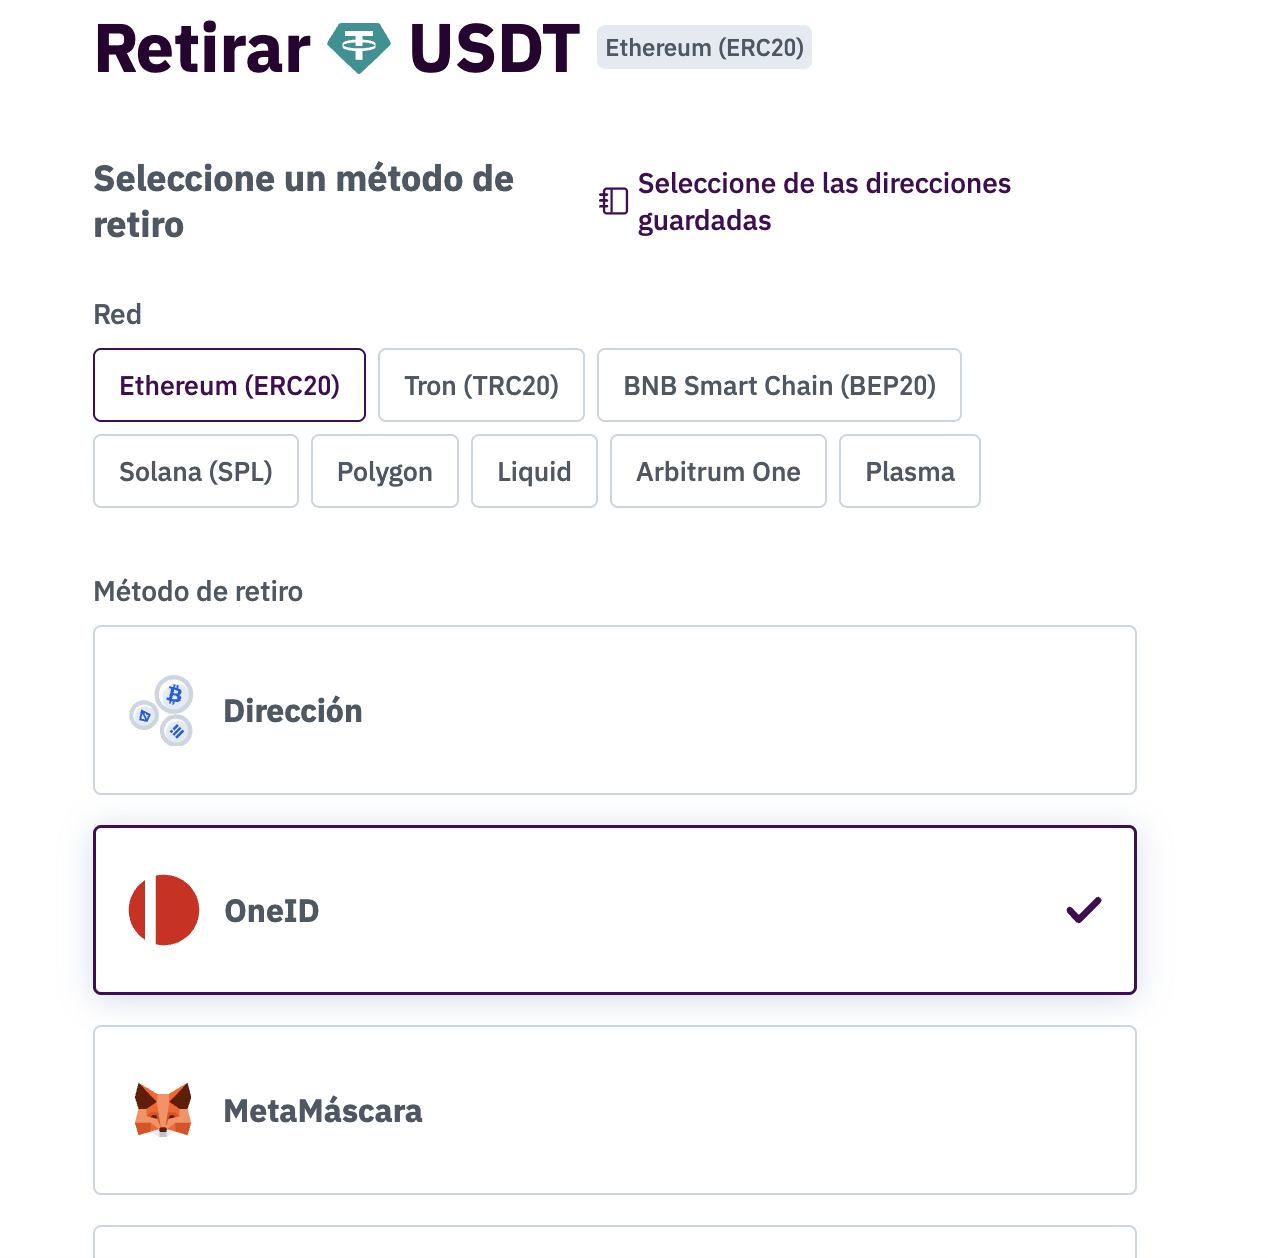Screen dimensions: 1268x1258
Task: Select the Liquid network
Action: (x=534, y=471)
